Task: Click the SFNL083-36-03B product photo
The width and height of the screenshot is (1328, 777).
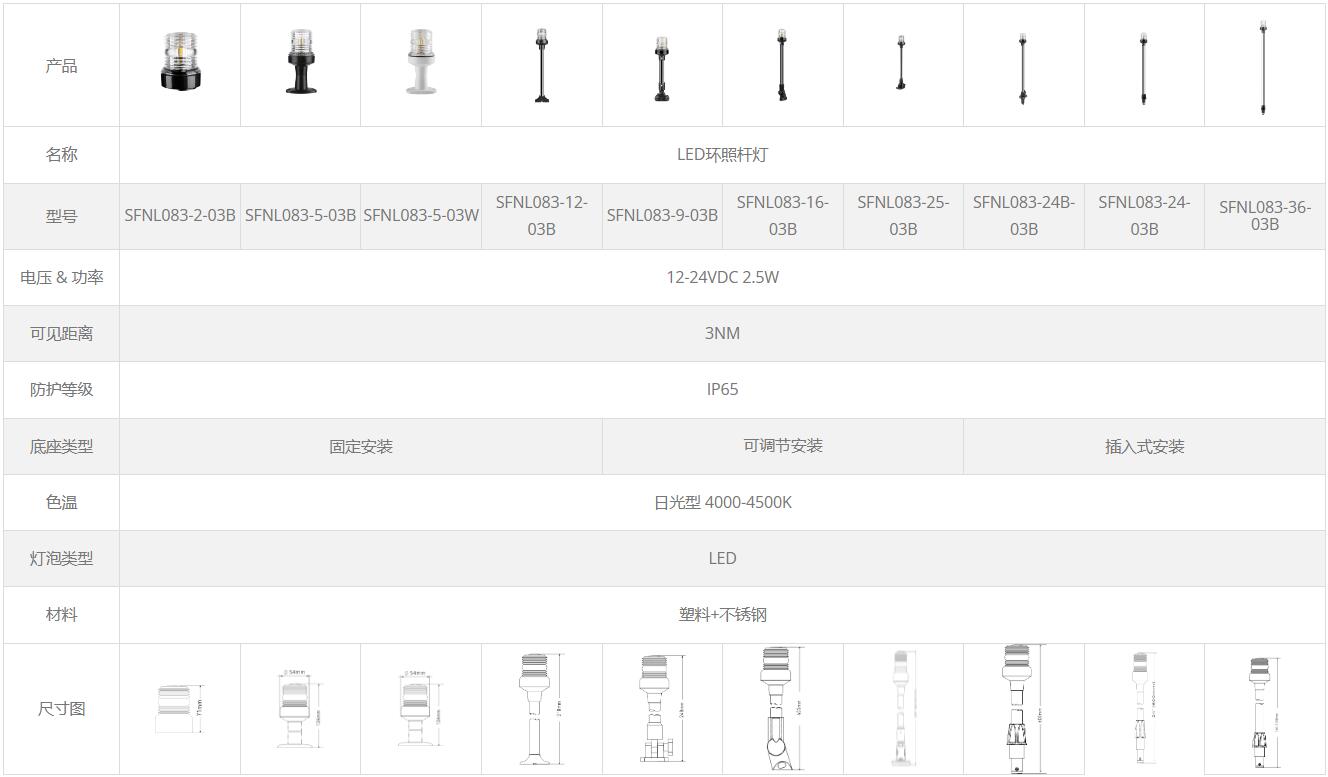Action: click(1264, 68)
